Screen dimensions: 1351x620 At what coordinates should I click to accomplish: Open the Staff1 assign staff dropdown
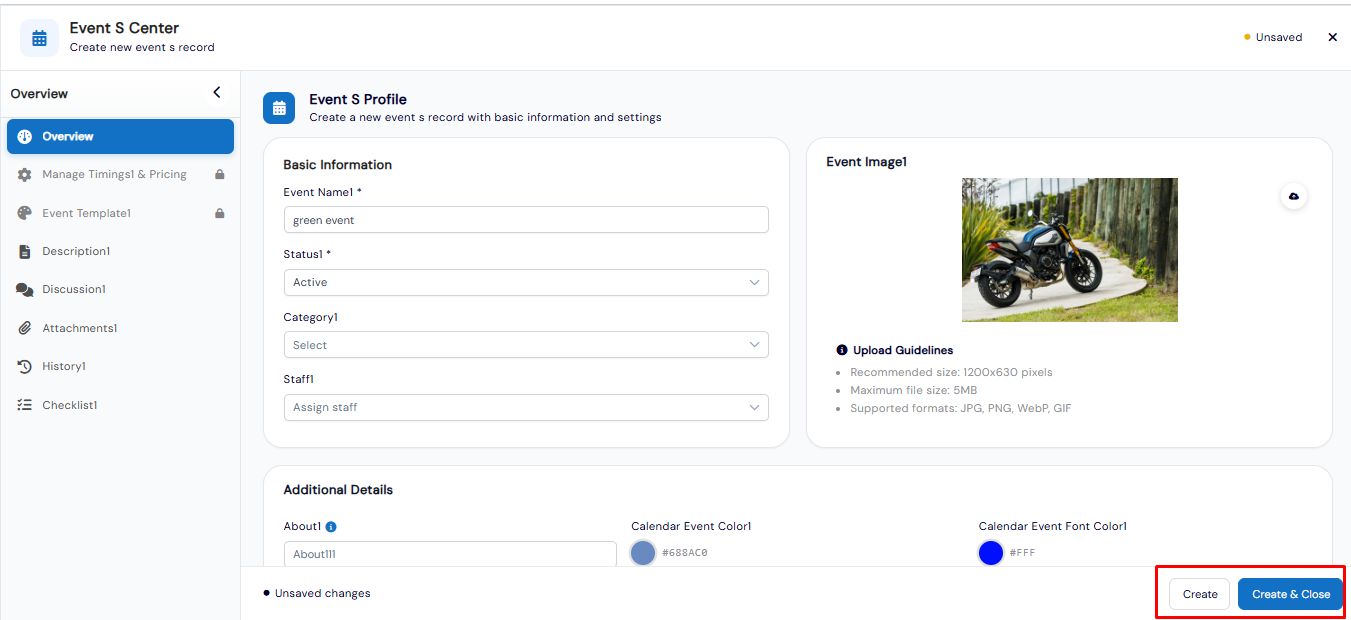click(x=526, y=407)
